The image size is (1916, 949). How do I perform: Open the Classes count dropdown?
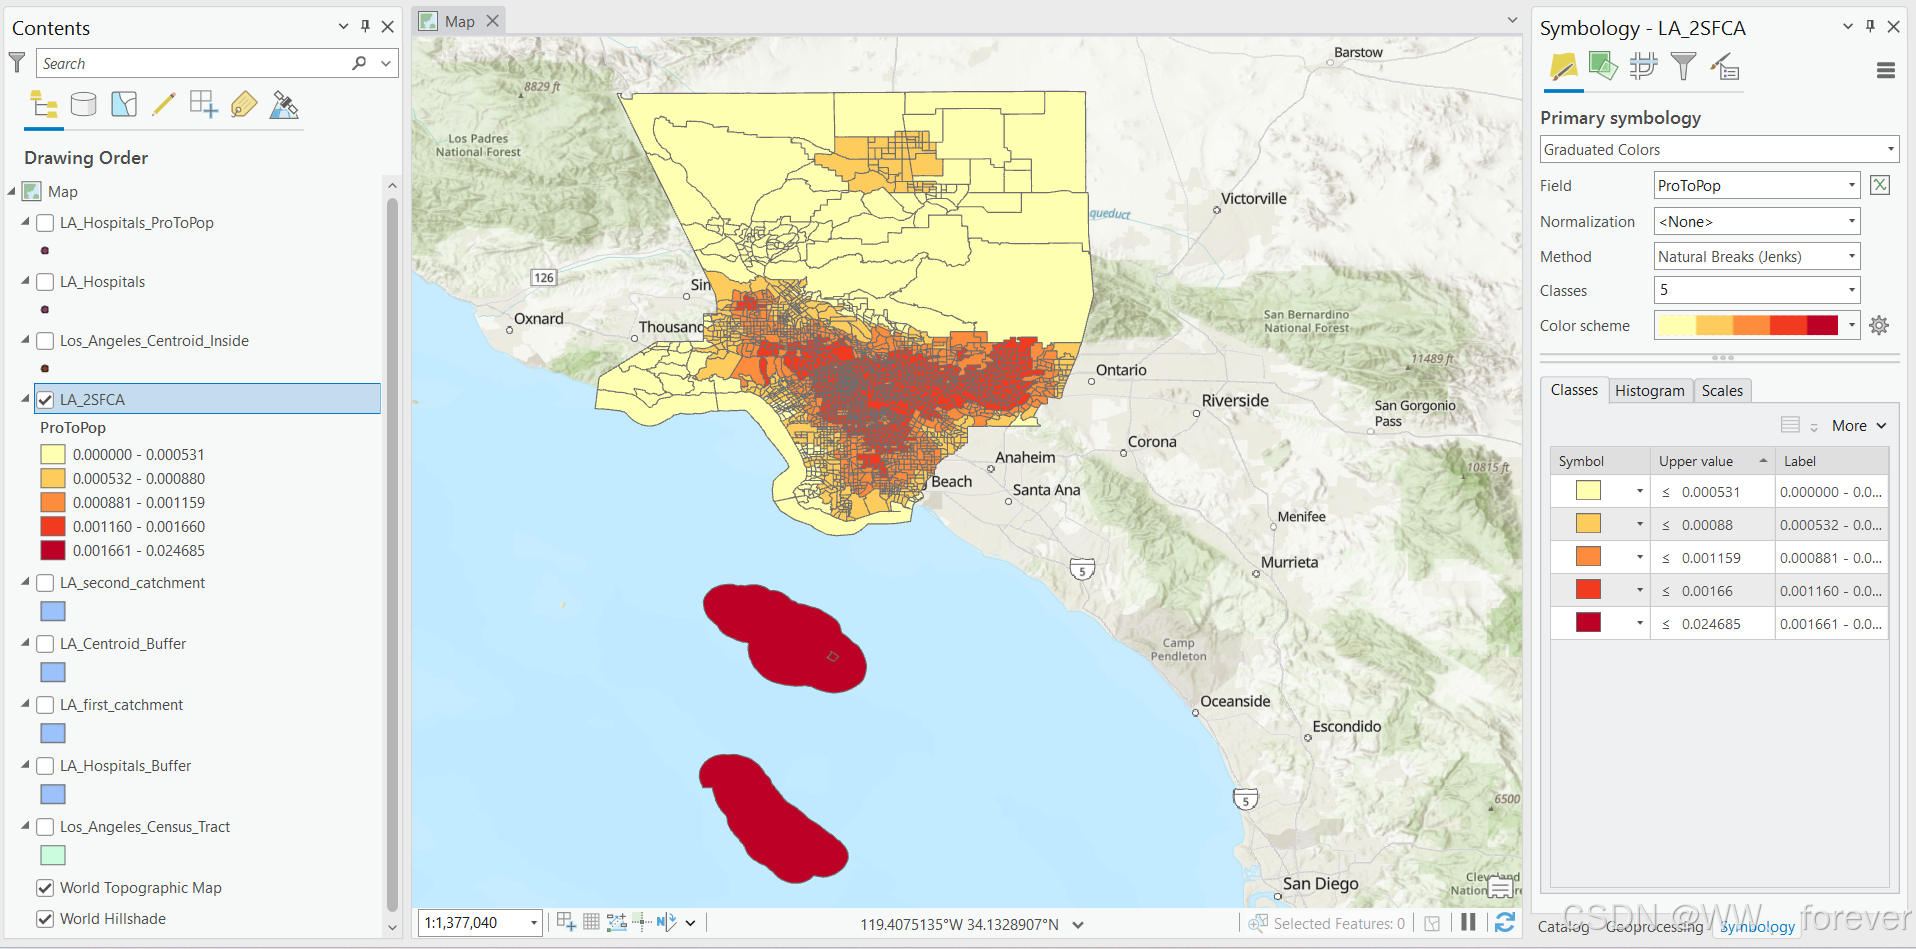1849,290
